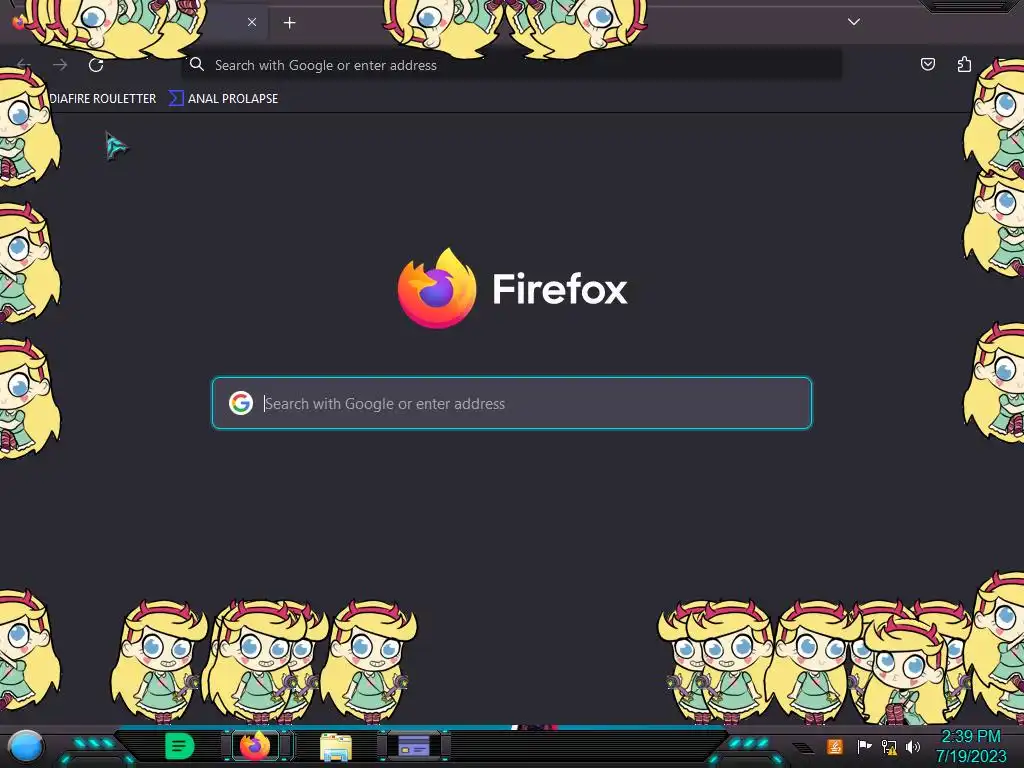
Task: Open the purple window app in taskbar
Action: [414, 746]
